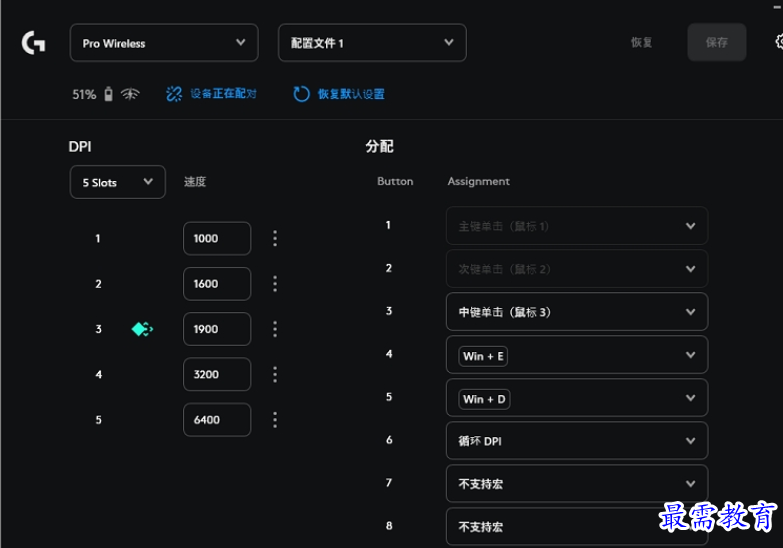783x548 pixels.
Task: Click the Win + E key chip
Action: [x=483, y=356]
